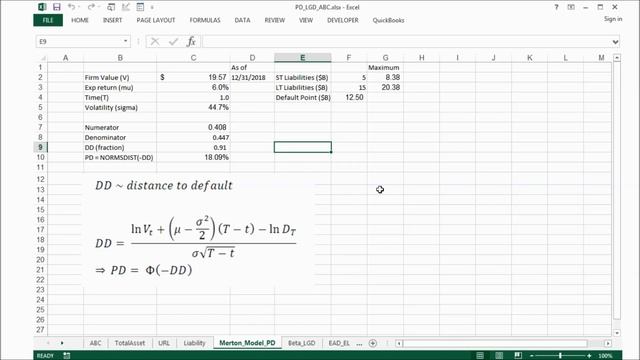Zoom in with the plus icon
The width and height of the screenshot is (640, 360).
(x=589, y=356)
